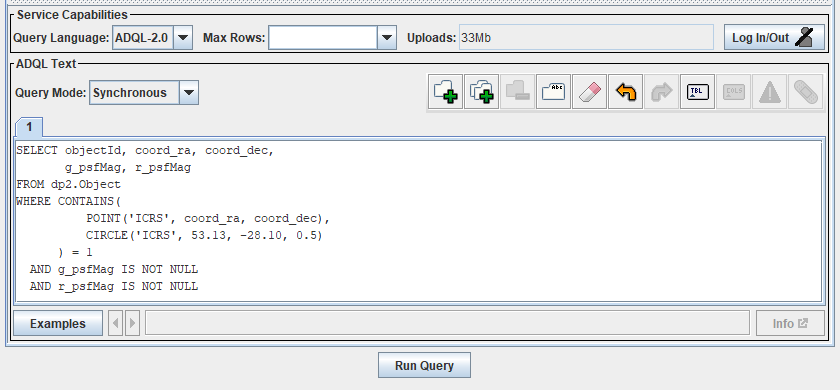840x390 pixels.
Task: Click the 'SELECT objectId, coord_ra, coord_dec,' line
Action: (145, 151)
